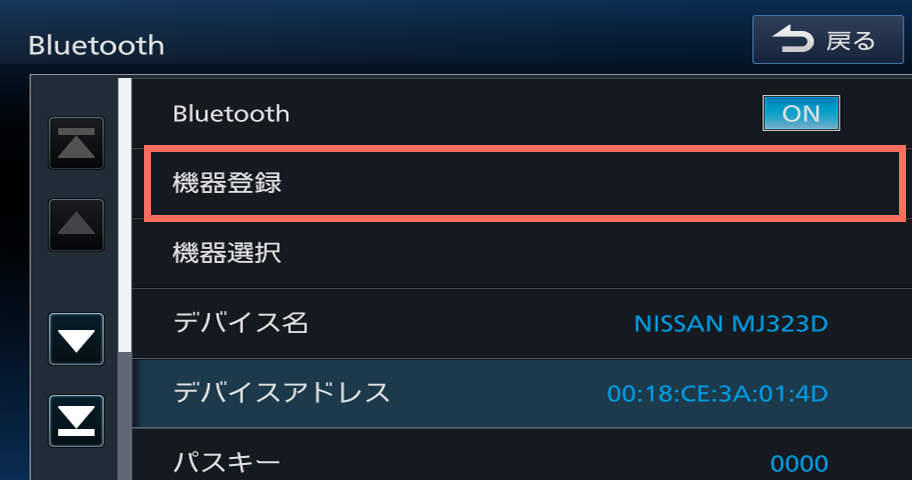
Task: Select the デバイスアドレス row label
Action: (281, 392)
